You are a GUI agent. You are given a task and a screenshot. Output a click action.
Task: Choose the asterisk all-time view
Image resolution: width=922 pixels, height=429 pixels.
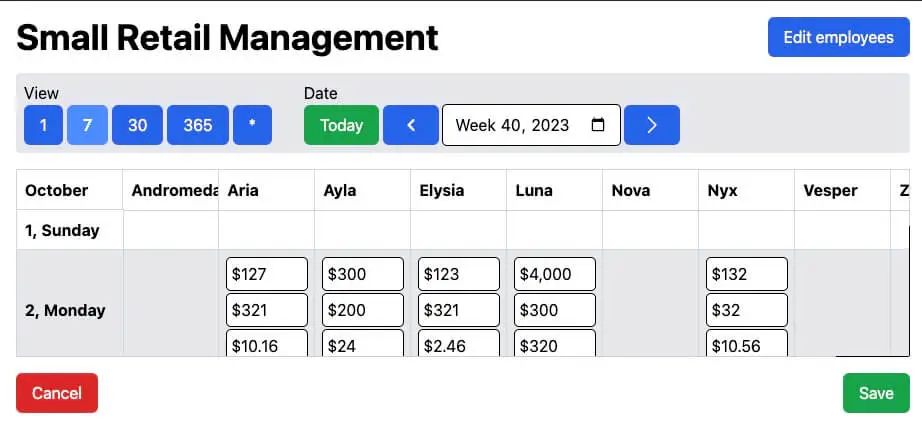click(252, 125)
